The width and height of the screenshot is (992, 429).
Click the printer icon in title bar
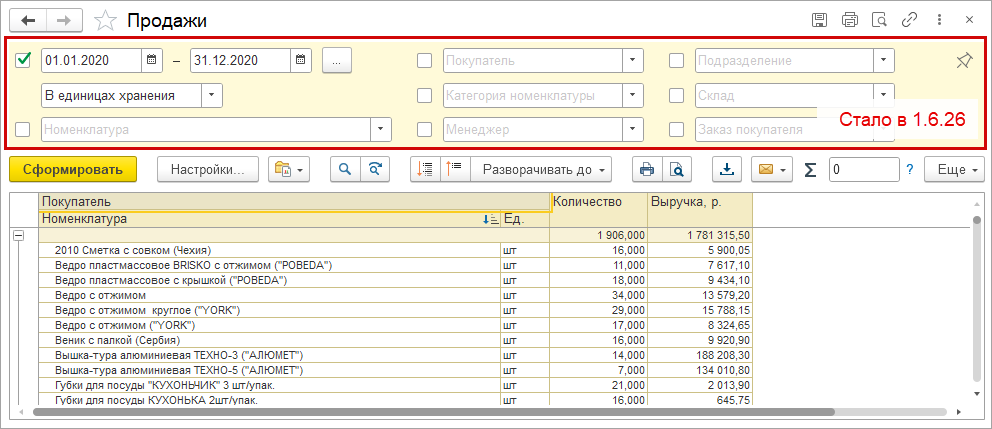[850, 20]
